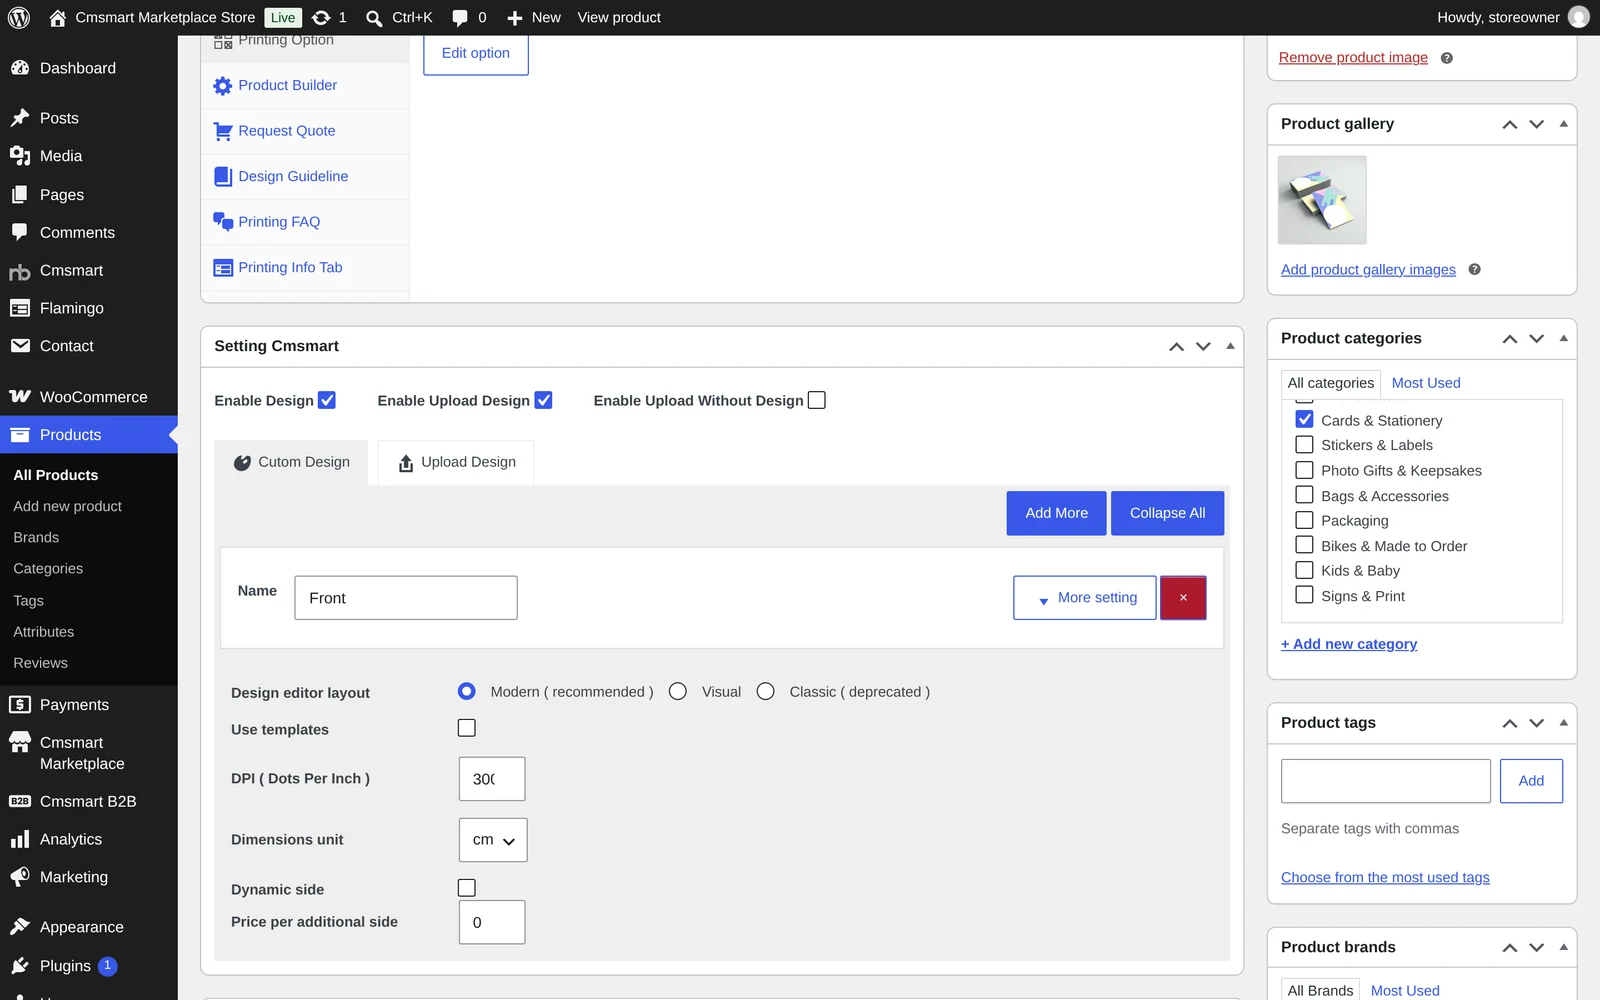
Task: Click the Cmsmart Marketplace store icon
Action: [20, 742]
